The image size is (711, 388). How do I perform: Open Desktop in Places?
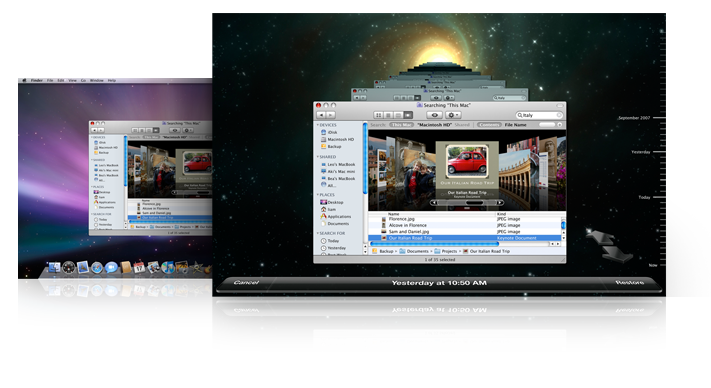(x=332, y=202)
